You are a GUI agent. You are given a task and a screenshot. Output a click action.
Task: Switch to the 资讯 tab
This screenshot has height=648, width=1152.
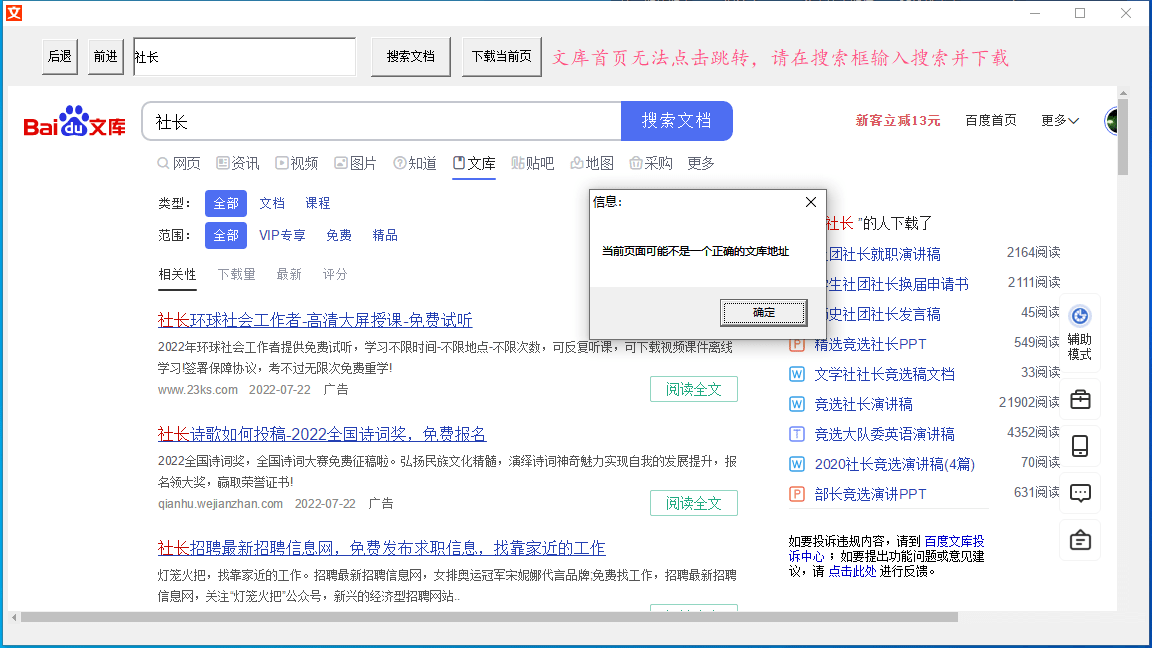pos(238,163)
